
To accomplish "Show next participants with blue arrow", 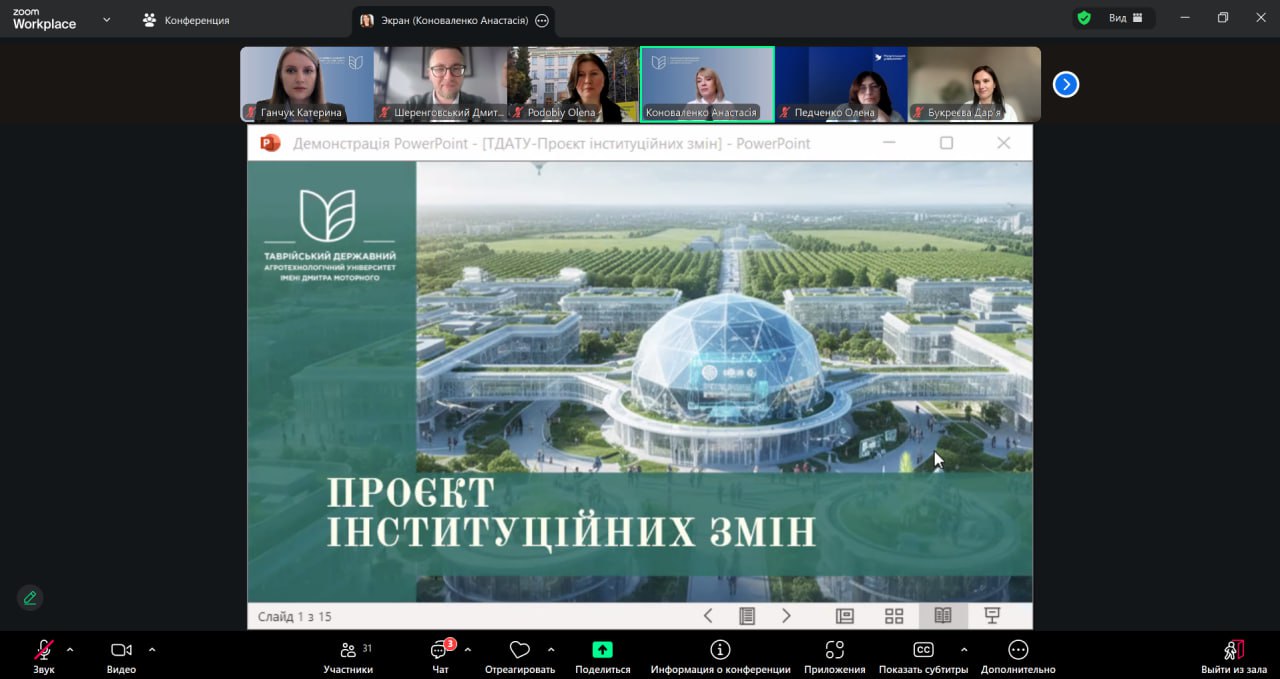I will 1066,85.
